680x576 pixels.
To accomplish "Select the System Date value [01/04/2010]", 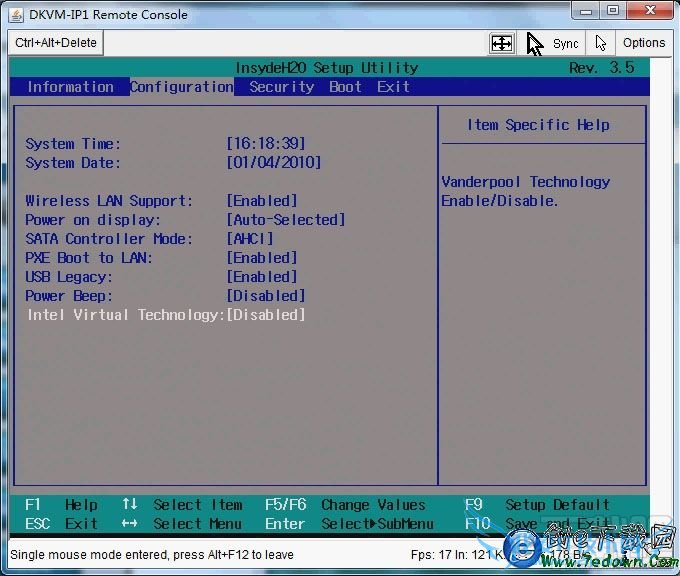I will [x=274, y=162].
